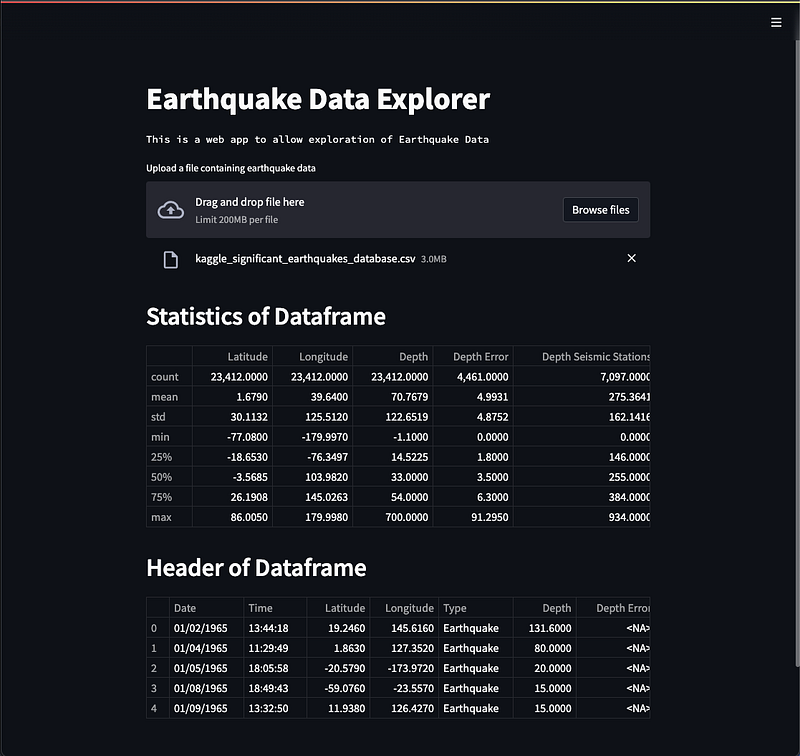Sort statistics table by Depth Error column
Viewport: 800px width, 756px height.
473,356
